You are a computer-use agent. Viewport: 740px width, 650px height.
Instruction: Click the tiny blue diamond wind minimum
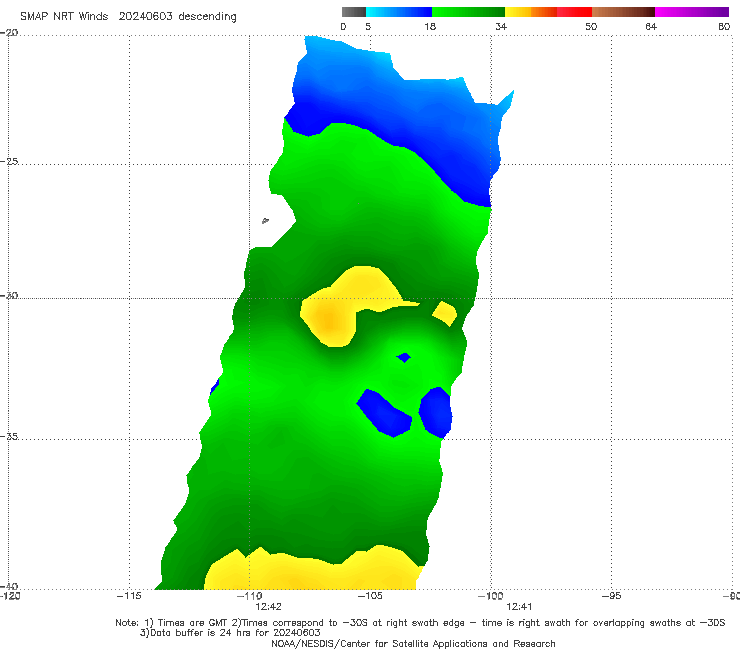[x=404, y=357]
